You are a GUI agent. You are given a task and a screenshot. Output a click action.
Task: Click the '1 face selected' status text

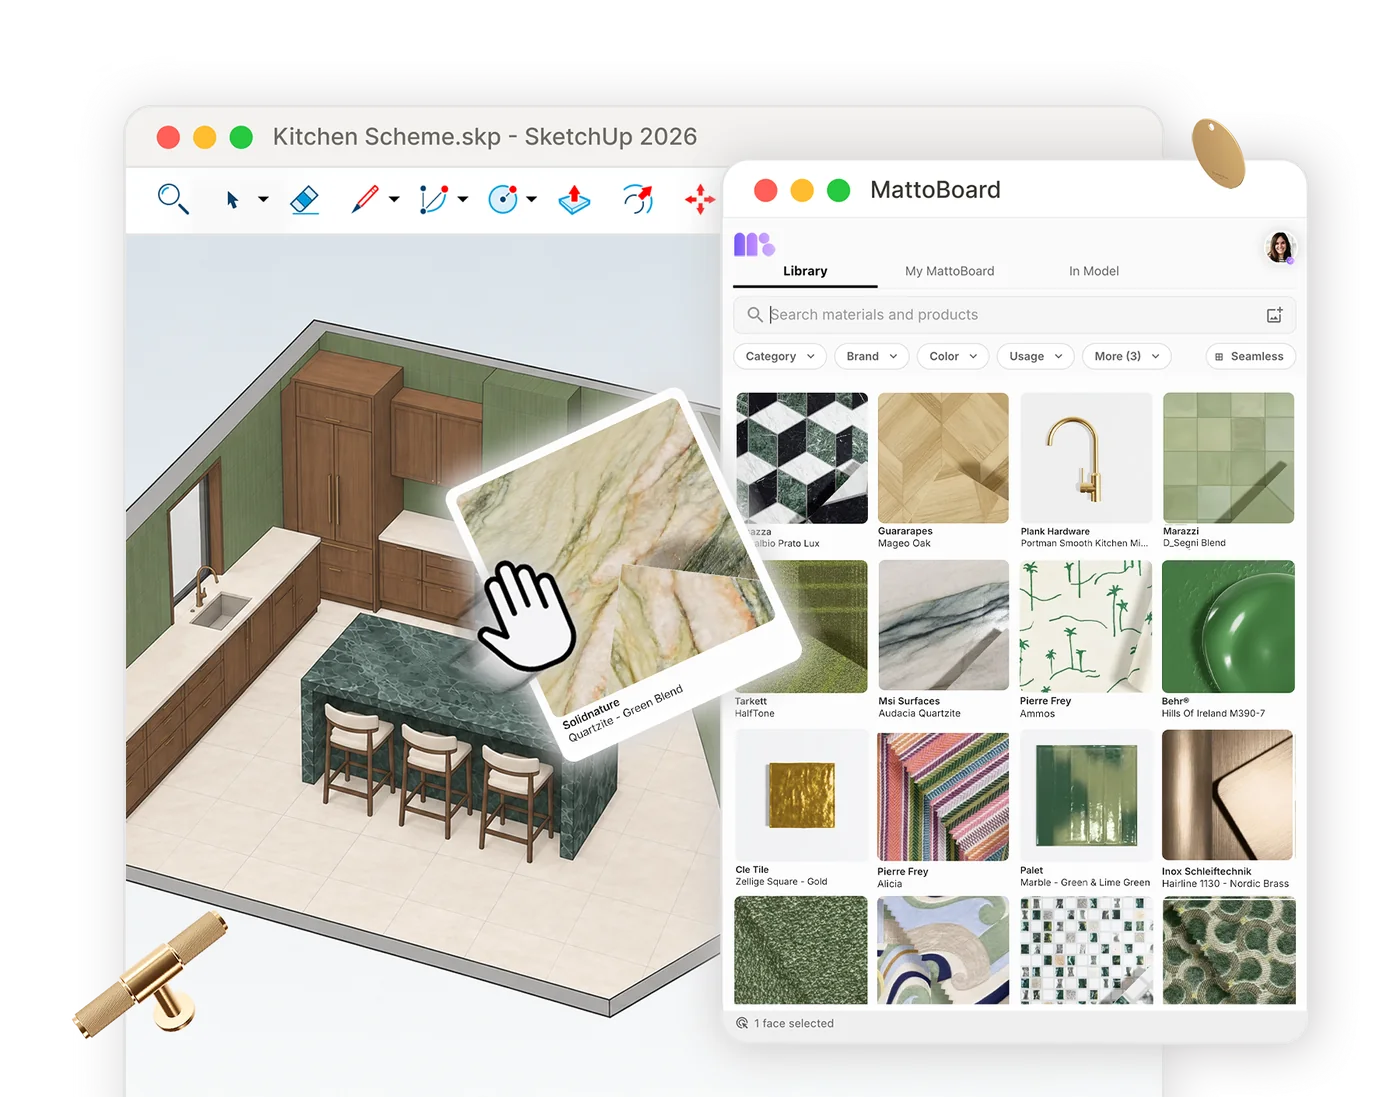click(x=794, y=1024)
